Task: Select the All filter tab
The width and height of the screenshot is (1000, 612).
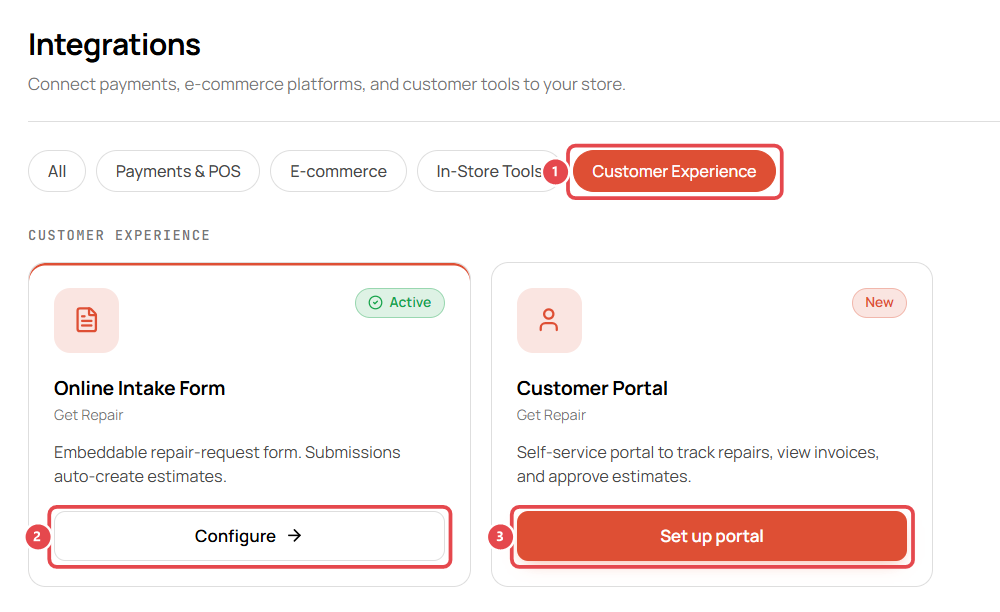Action: [57, 171]
